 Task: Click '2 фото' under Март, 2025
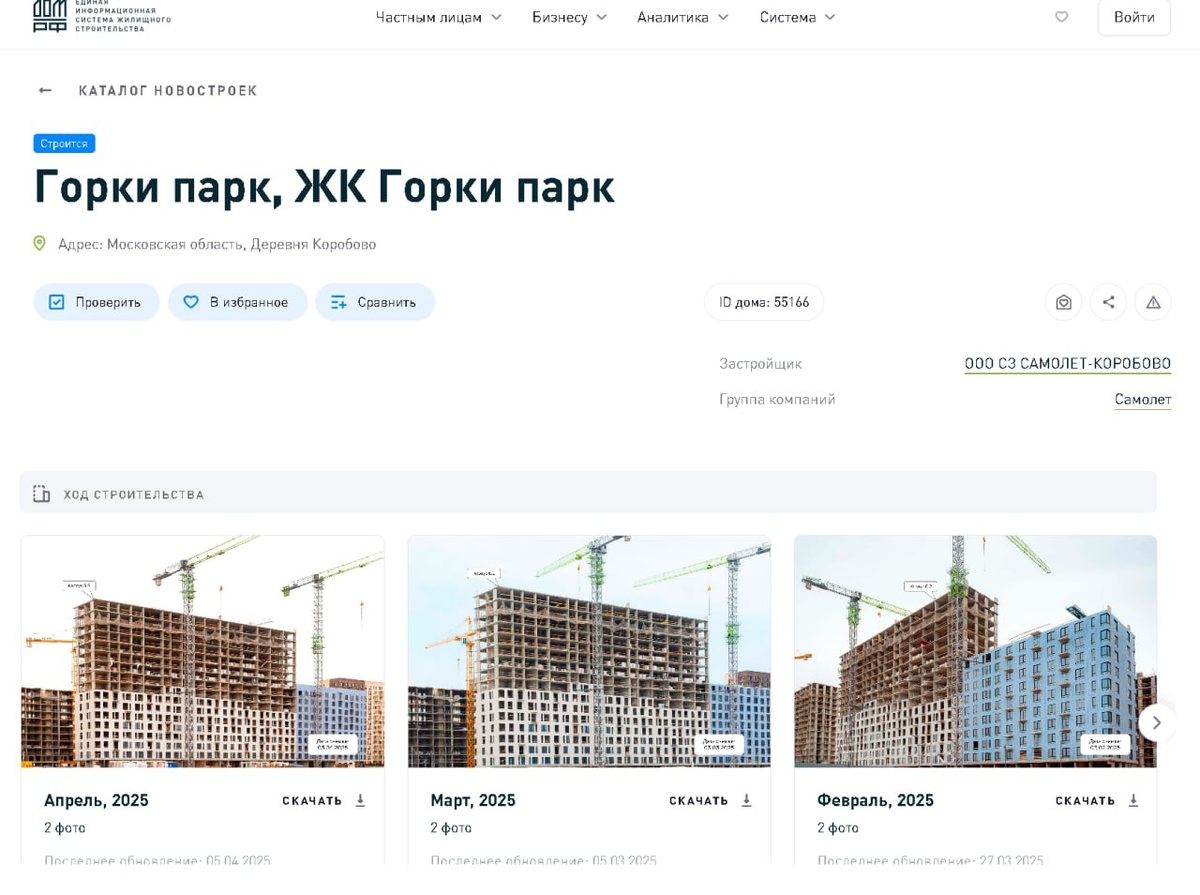451,828
